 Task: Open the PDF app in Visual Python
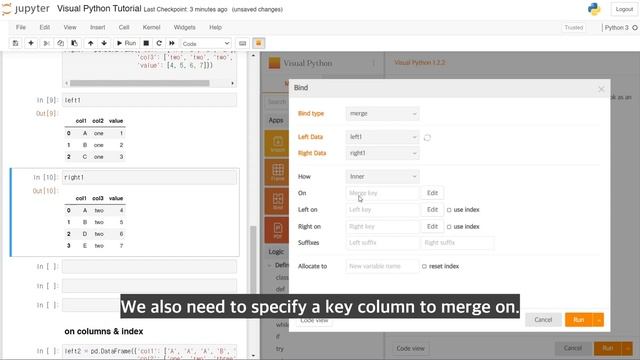[277, 230]
